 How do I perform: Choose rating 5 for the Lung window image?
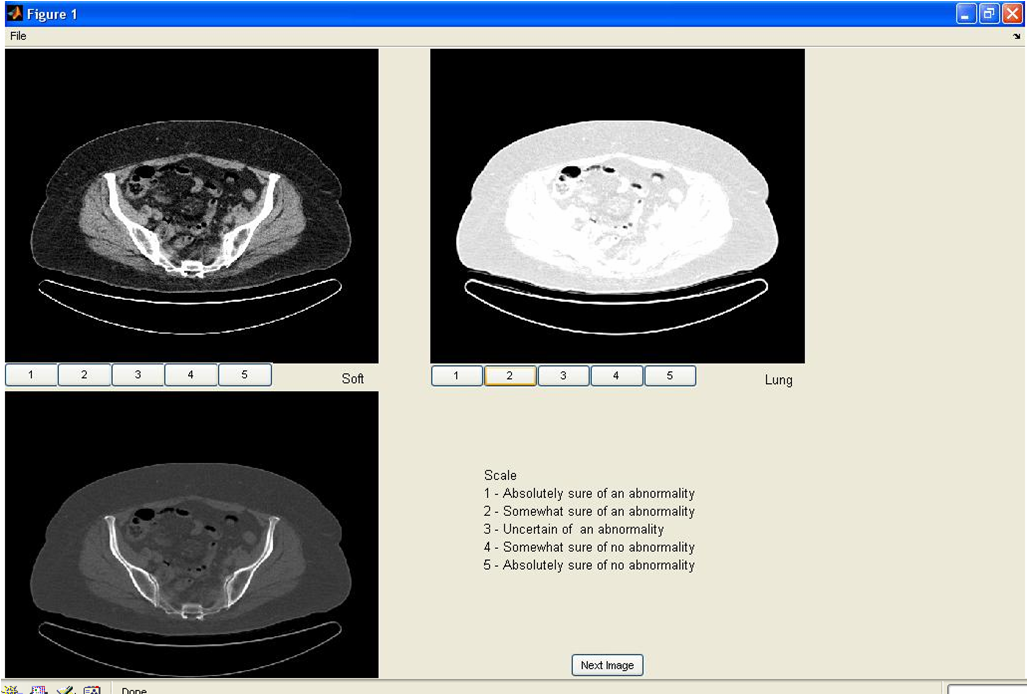670,376
